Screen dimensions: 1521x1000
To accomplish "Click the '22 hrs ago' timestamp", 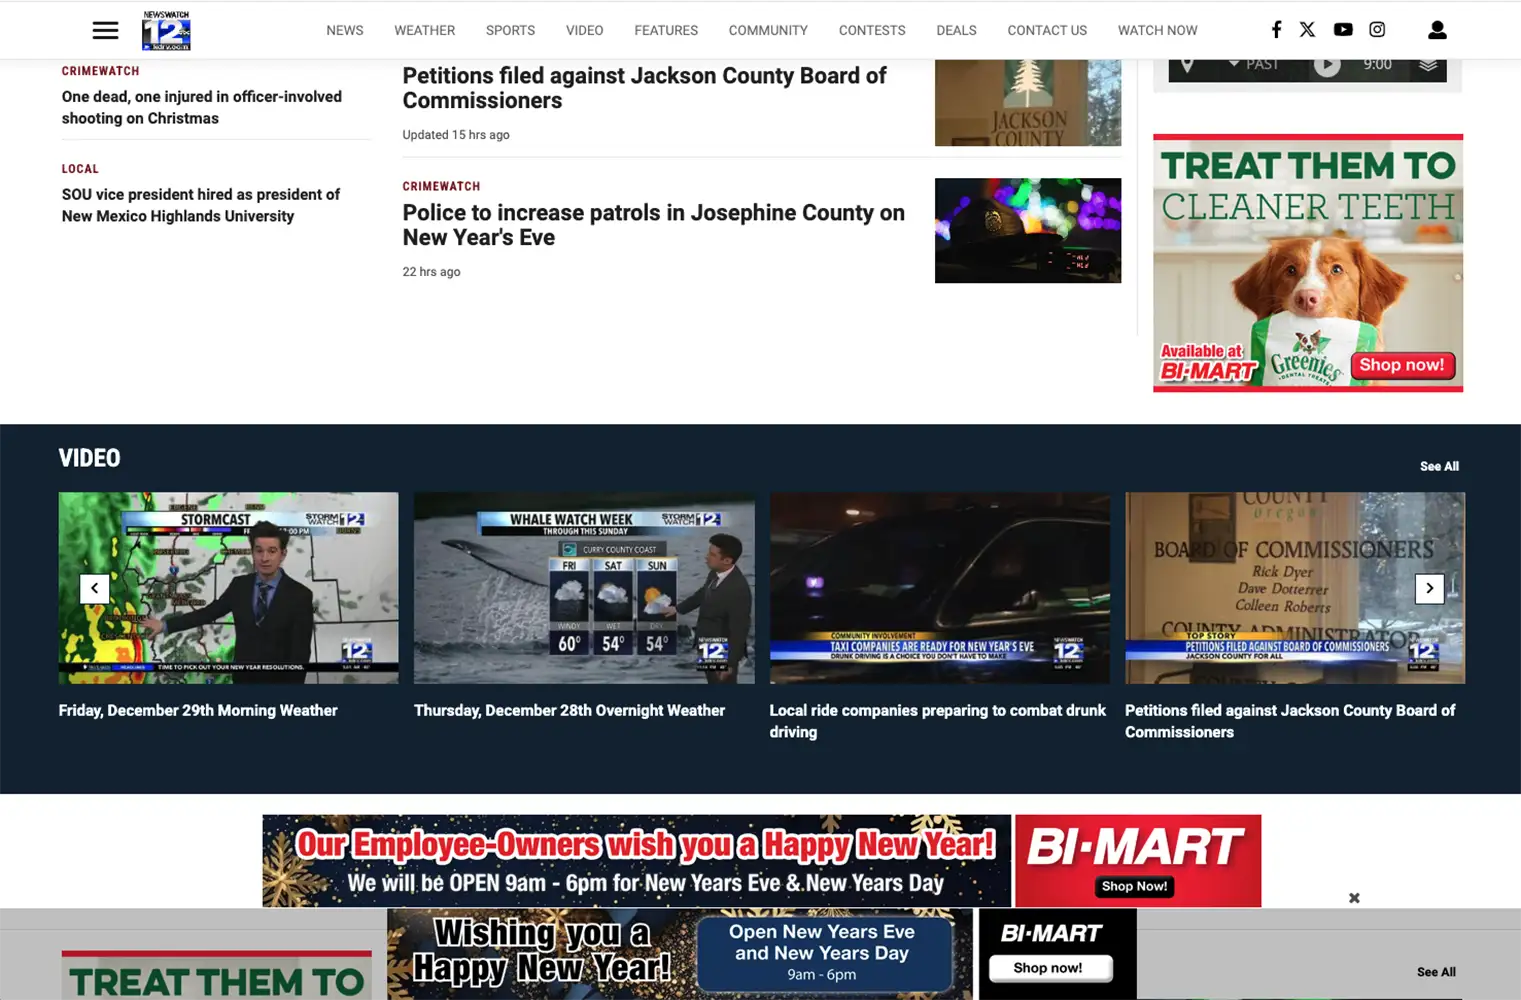I will pos(432,272).
